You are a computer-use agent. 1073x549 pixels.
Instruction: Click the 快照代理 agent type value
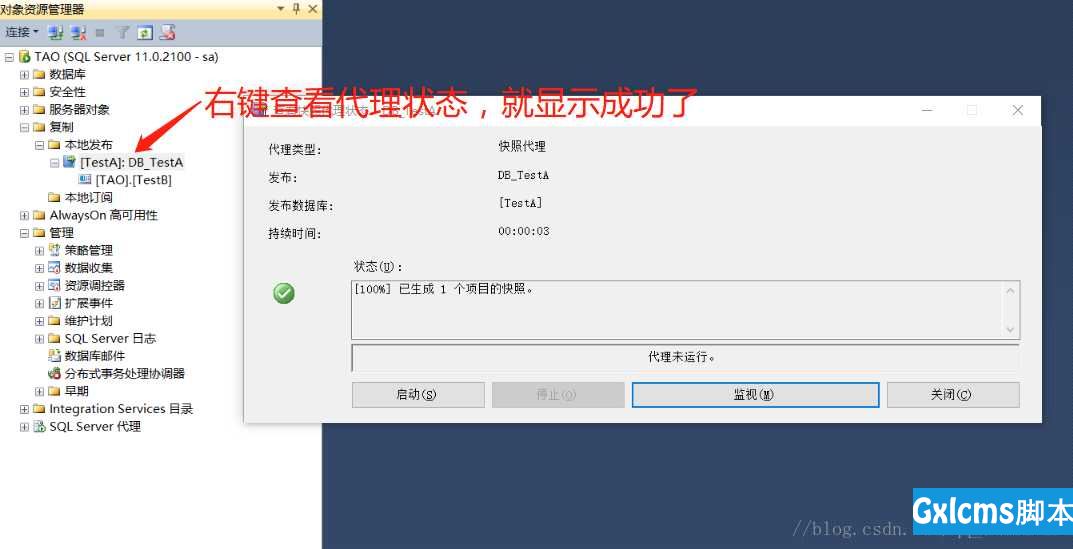pyautogui.click(x=521, y=146)
